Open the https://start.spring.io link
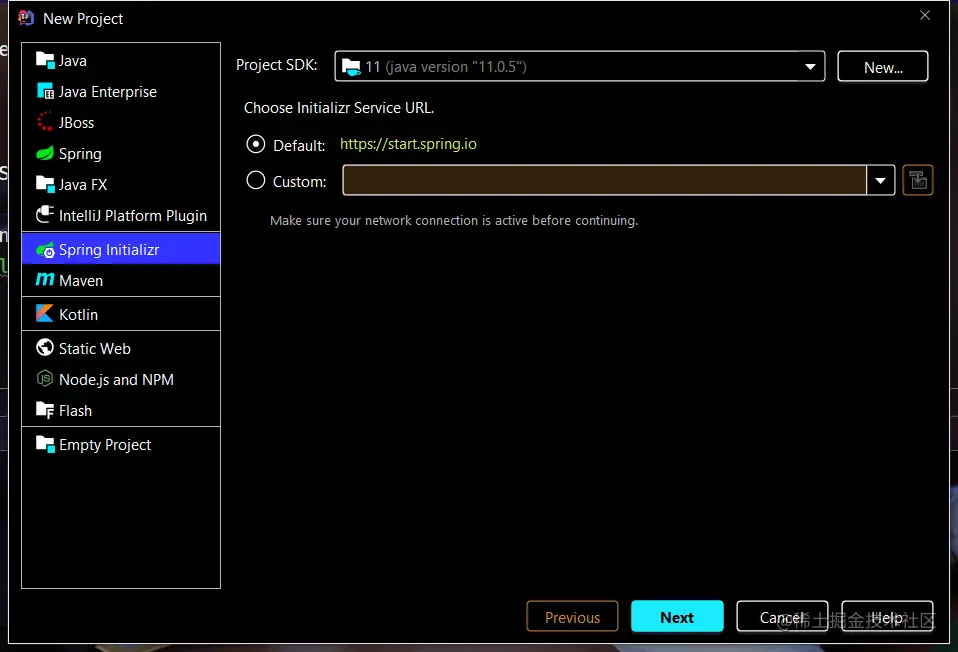 tap(408, 144)
